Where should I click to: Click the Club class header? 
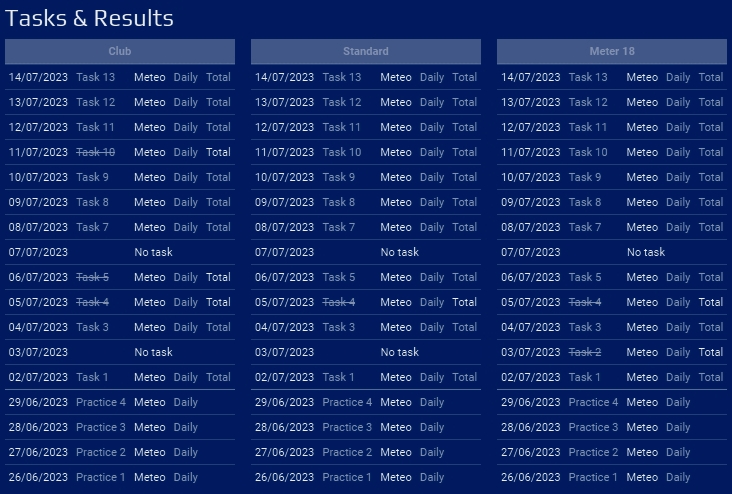(120, 51)
